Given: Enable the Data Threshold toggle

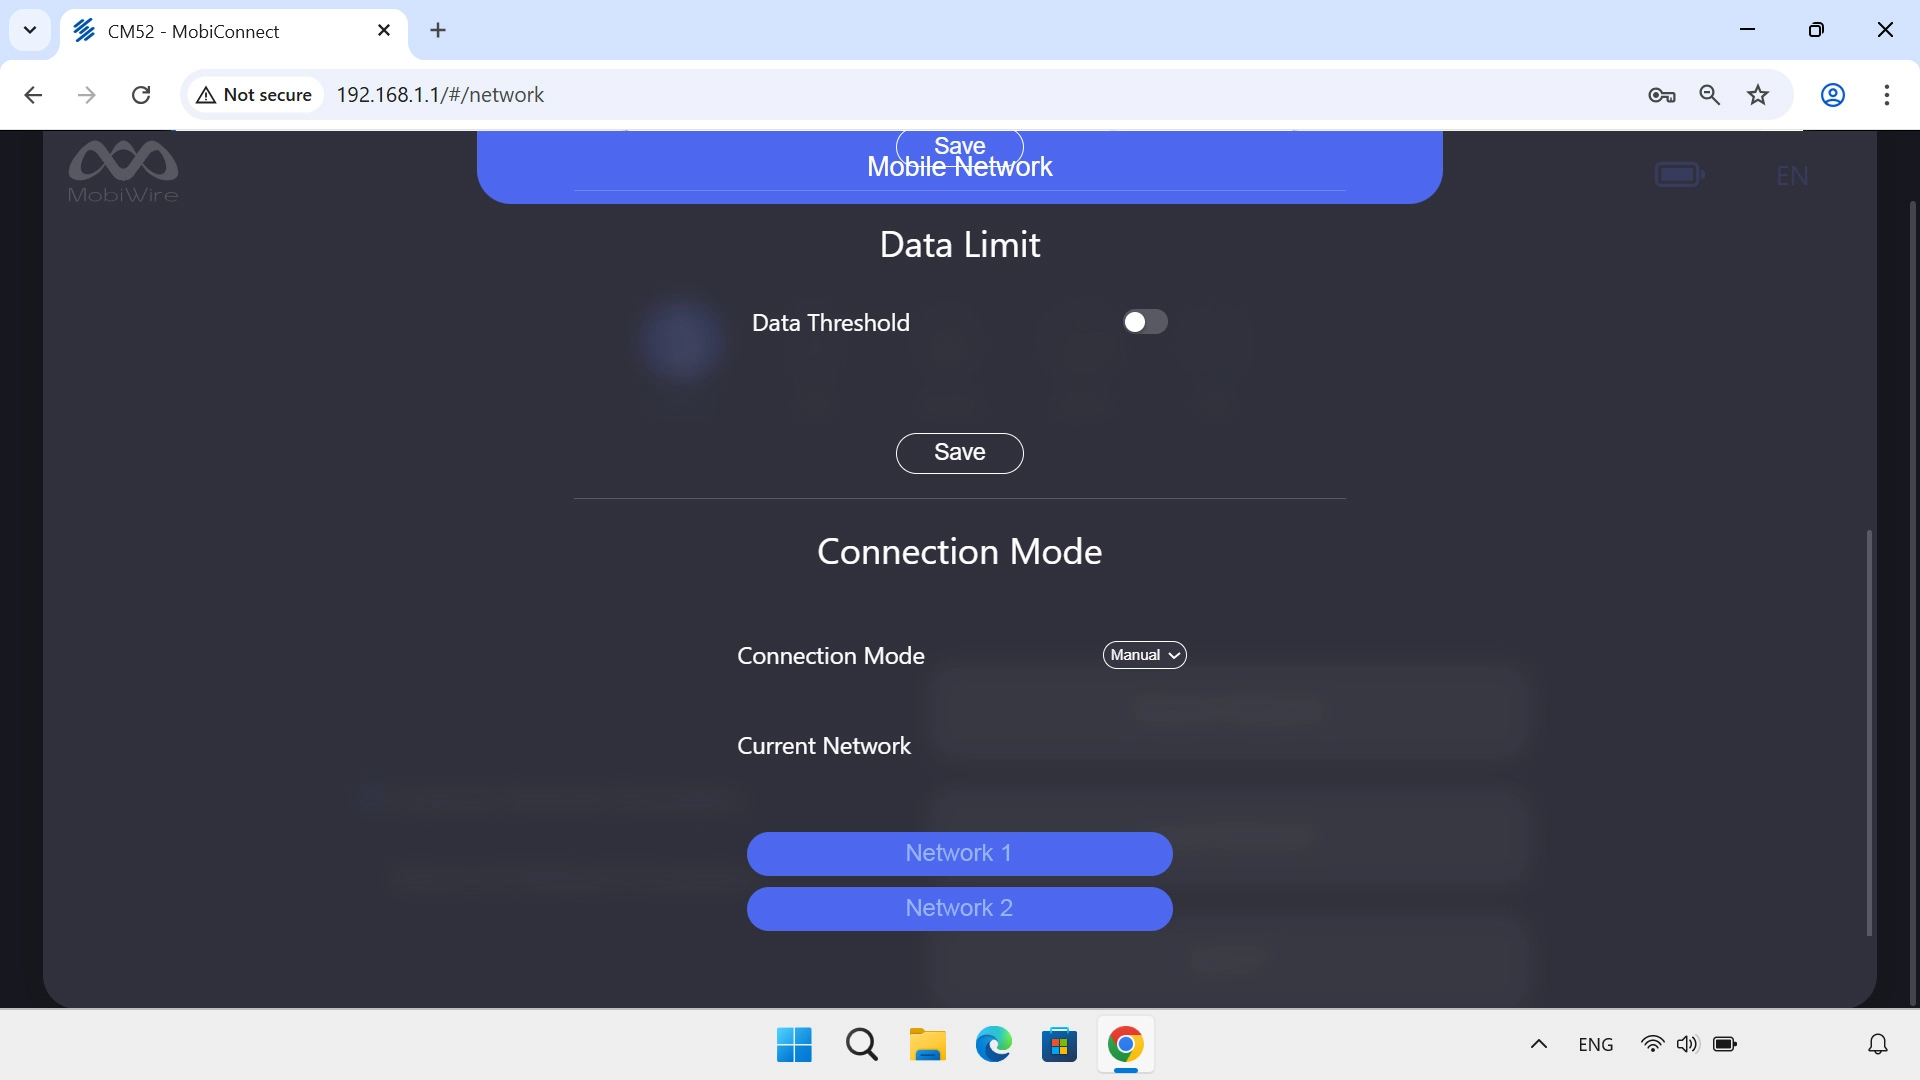Looking at the screenshot, I should click(1145, 322).
